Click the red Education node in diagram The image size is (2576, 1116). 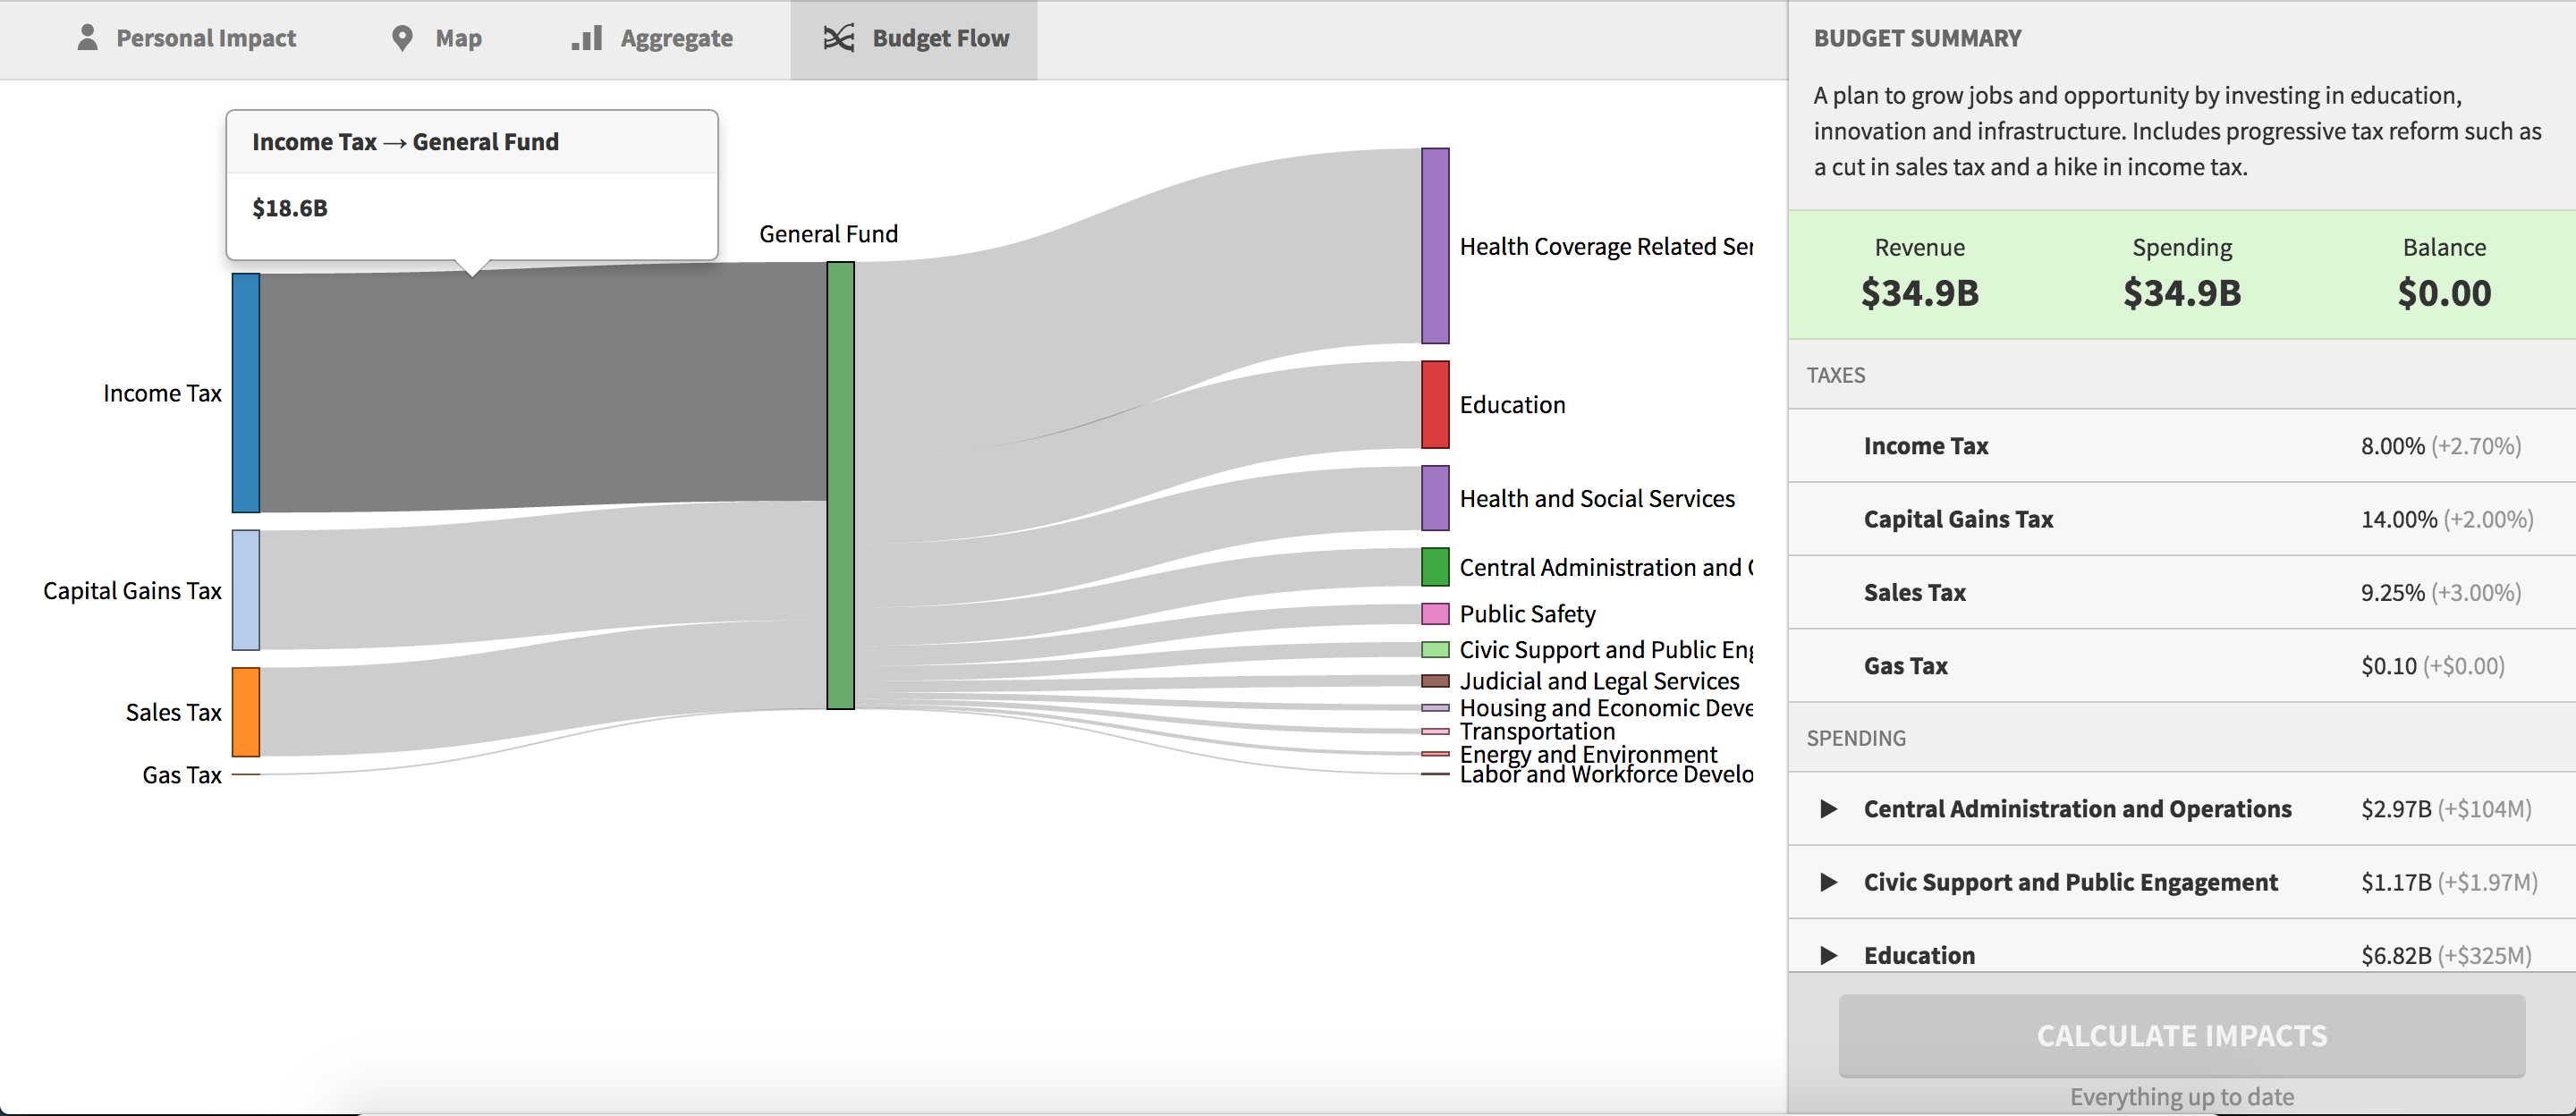tap(1435, 404)
